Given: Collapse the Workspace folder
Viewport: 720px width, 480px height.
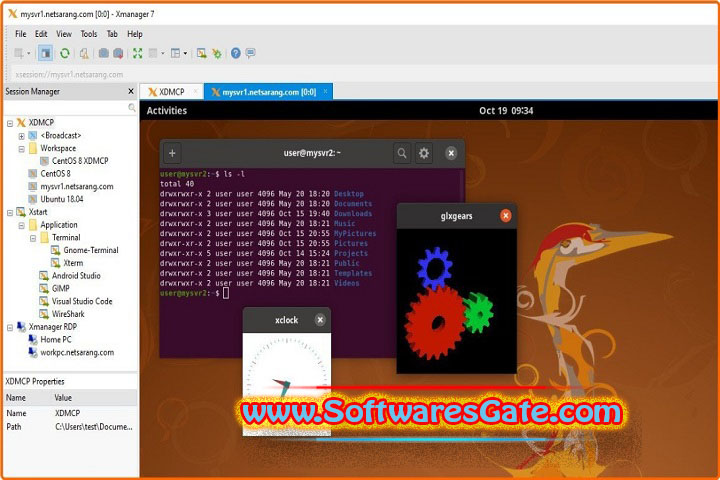Looking at the screenshot, I should tap(21, 149).
